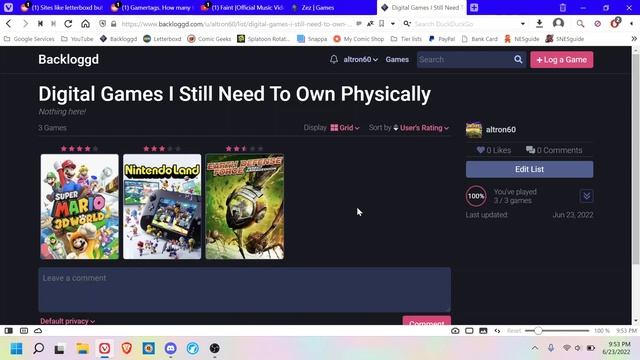
Task: Expand the played progress chevron box
Action: (x=587, y=196)
